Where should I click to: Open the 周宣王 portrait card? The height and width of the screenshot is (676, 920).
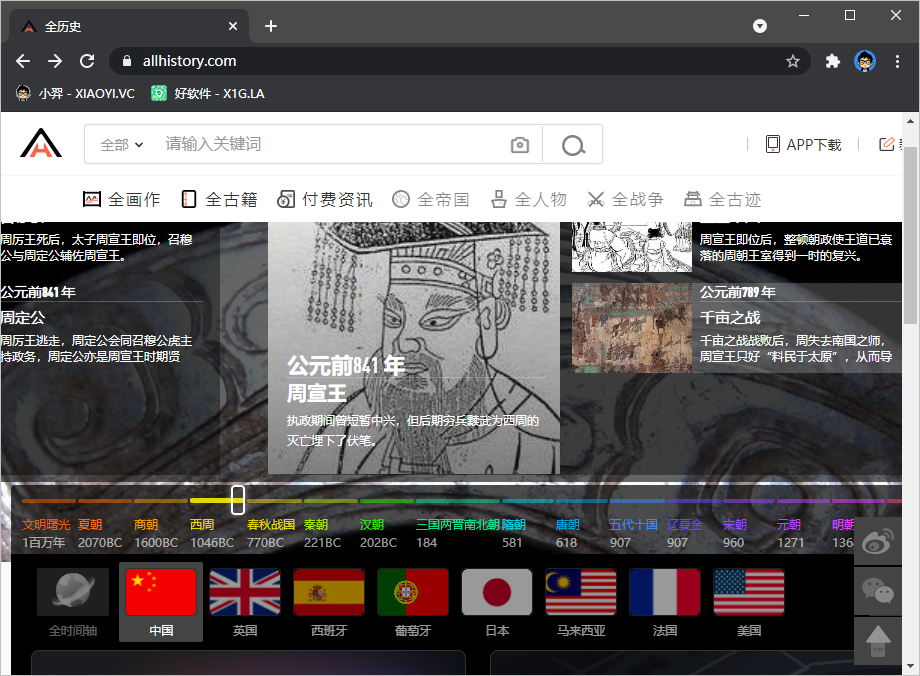414,347
